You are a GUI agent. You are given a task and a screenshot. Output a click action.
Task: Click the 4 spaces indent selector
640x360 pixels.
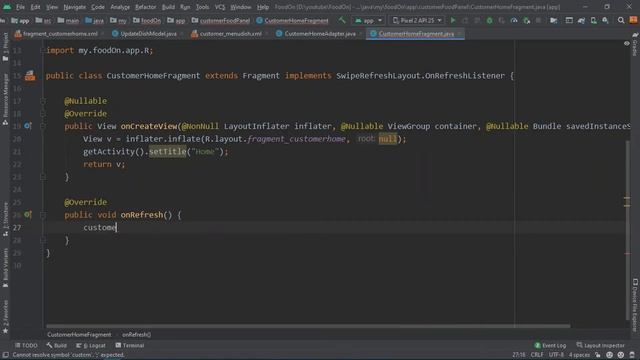[579, 355]
